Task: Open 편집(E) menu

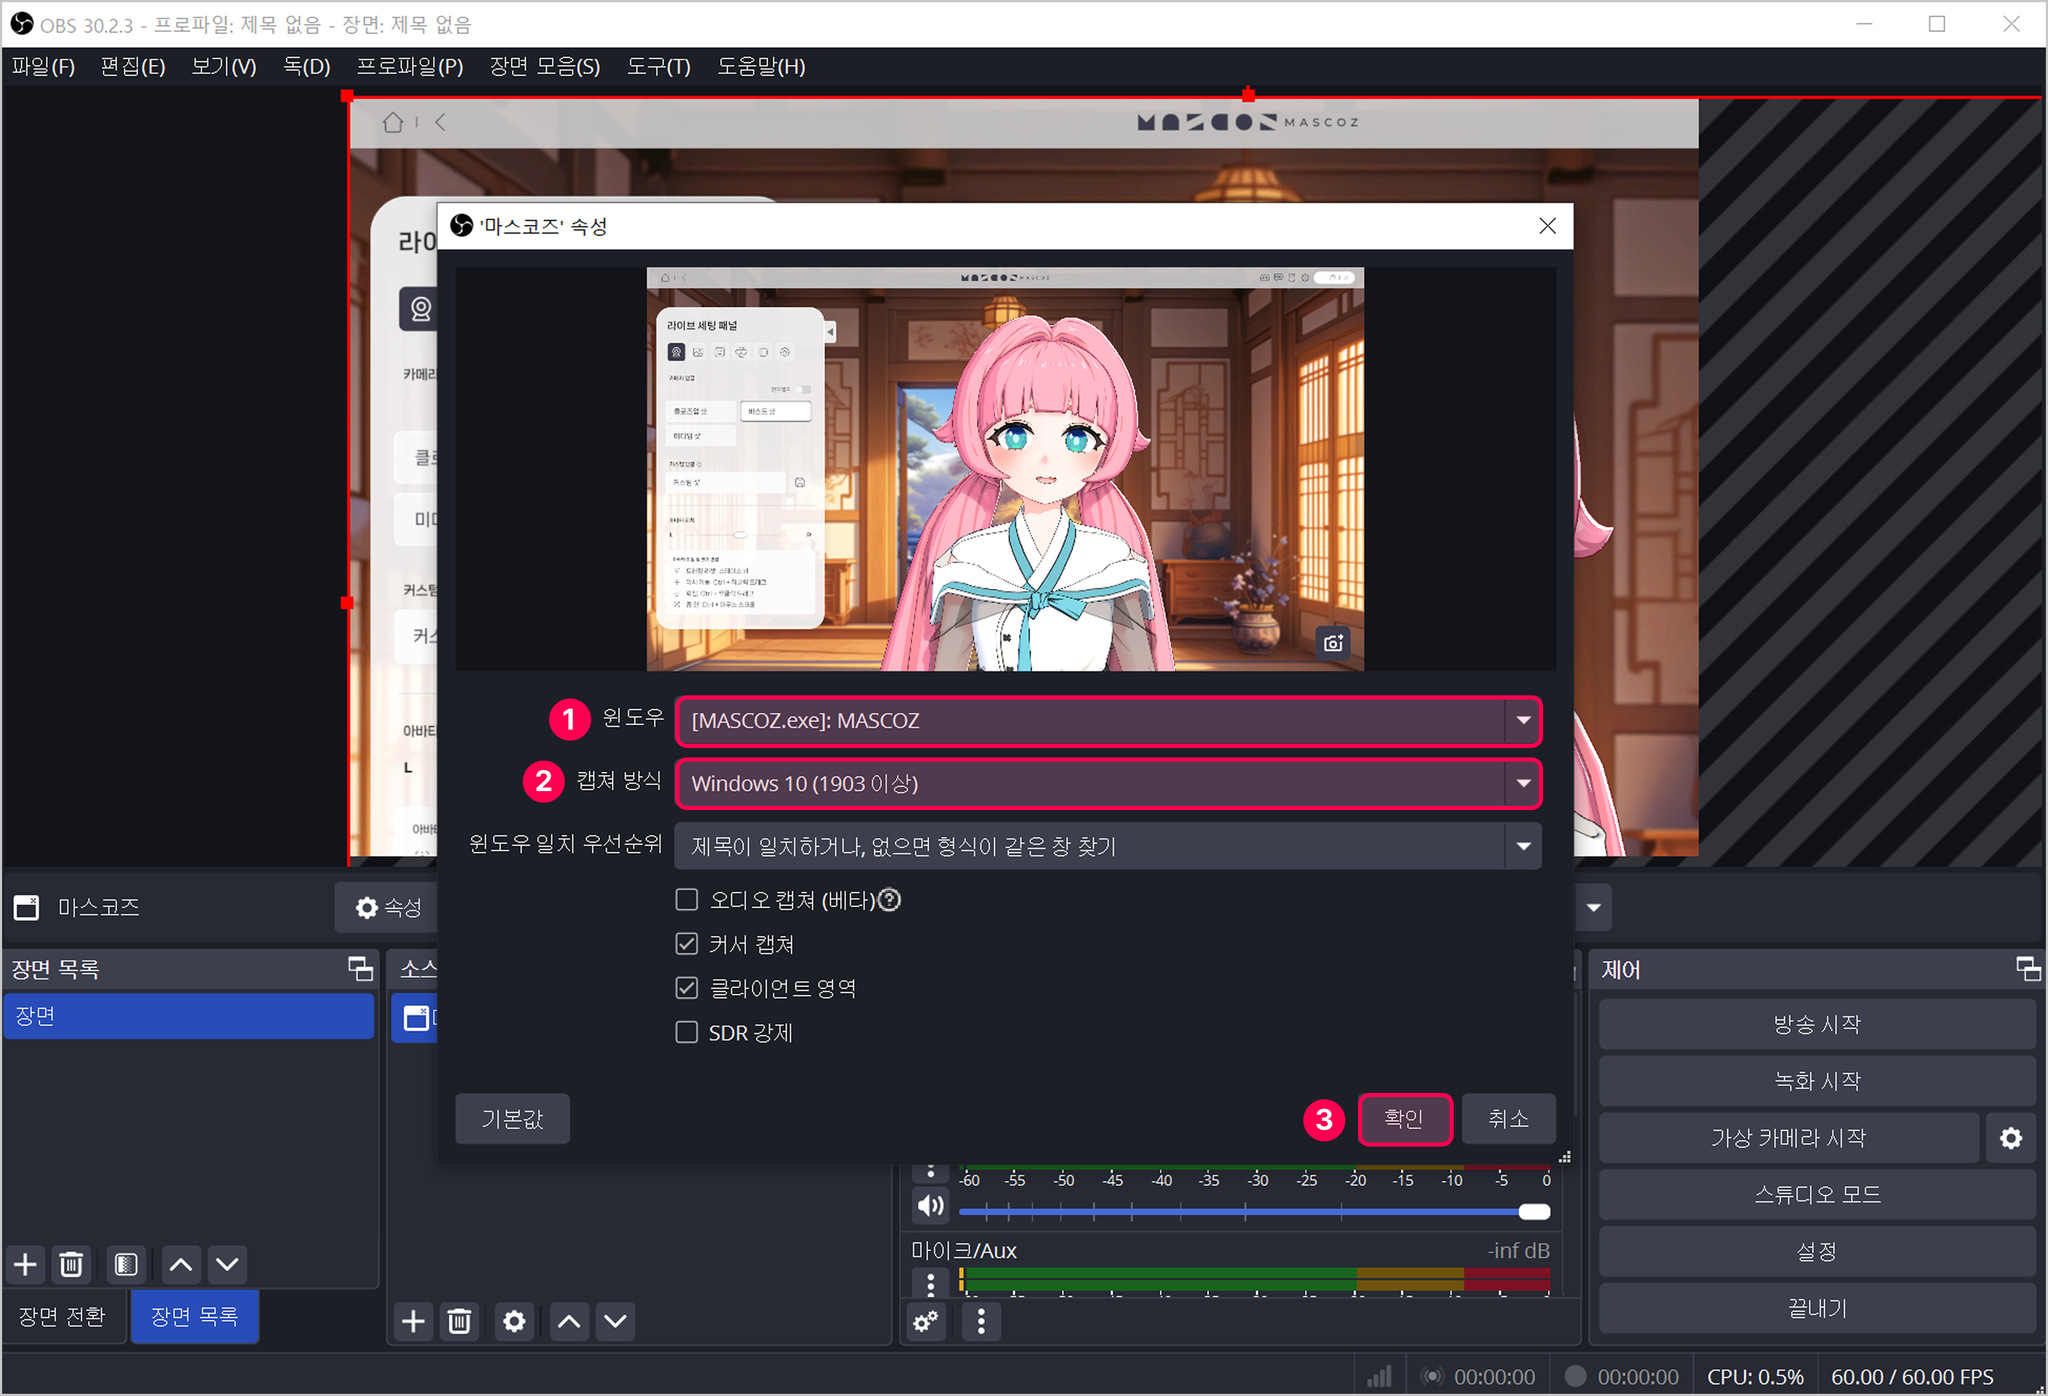Action: click(133, 67)
